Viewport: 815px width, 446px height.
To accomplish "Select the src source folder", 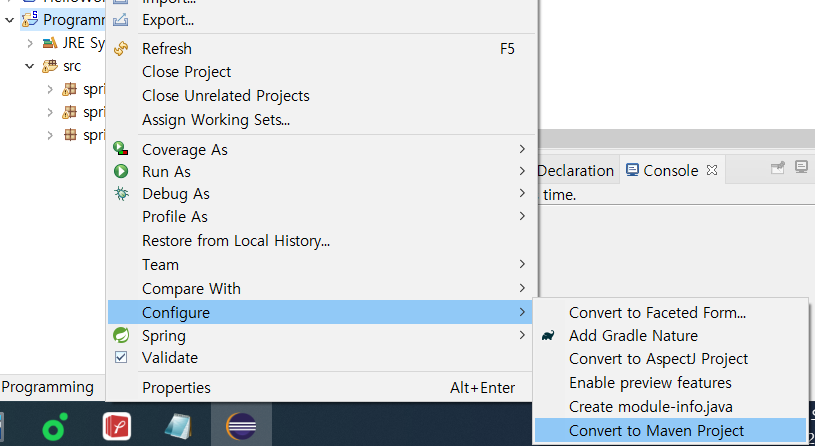I will tap(72, 66).
